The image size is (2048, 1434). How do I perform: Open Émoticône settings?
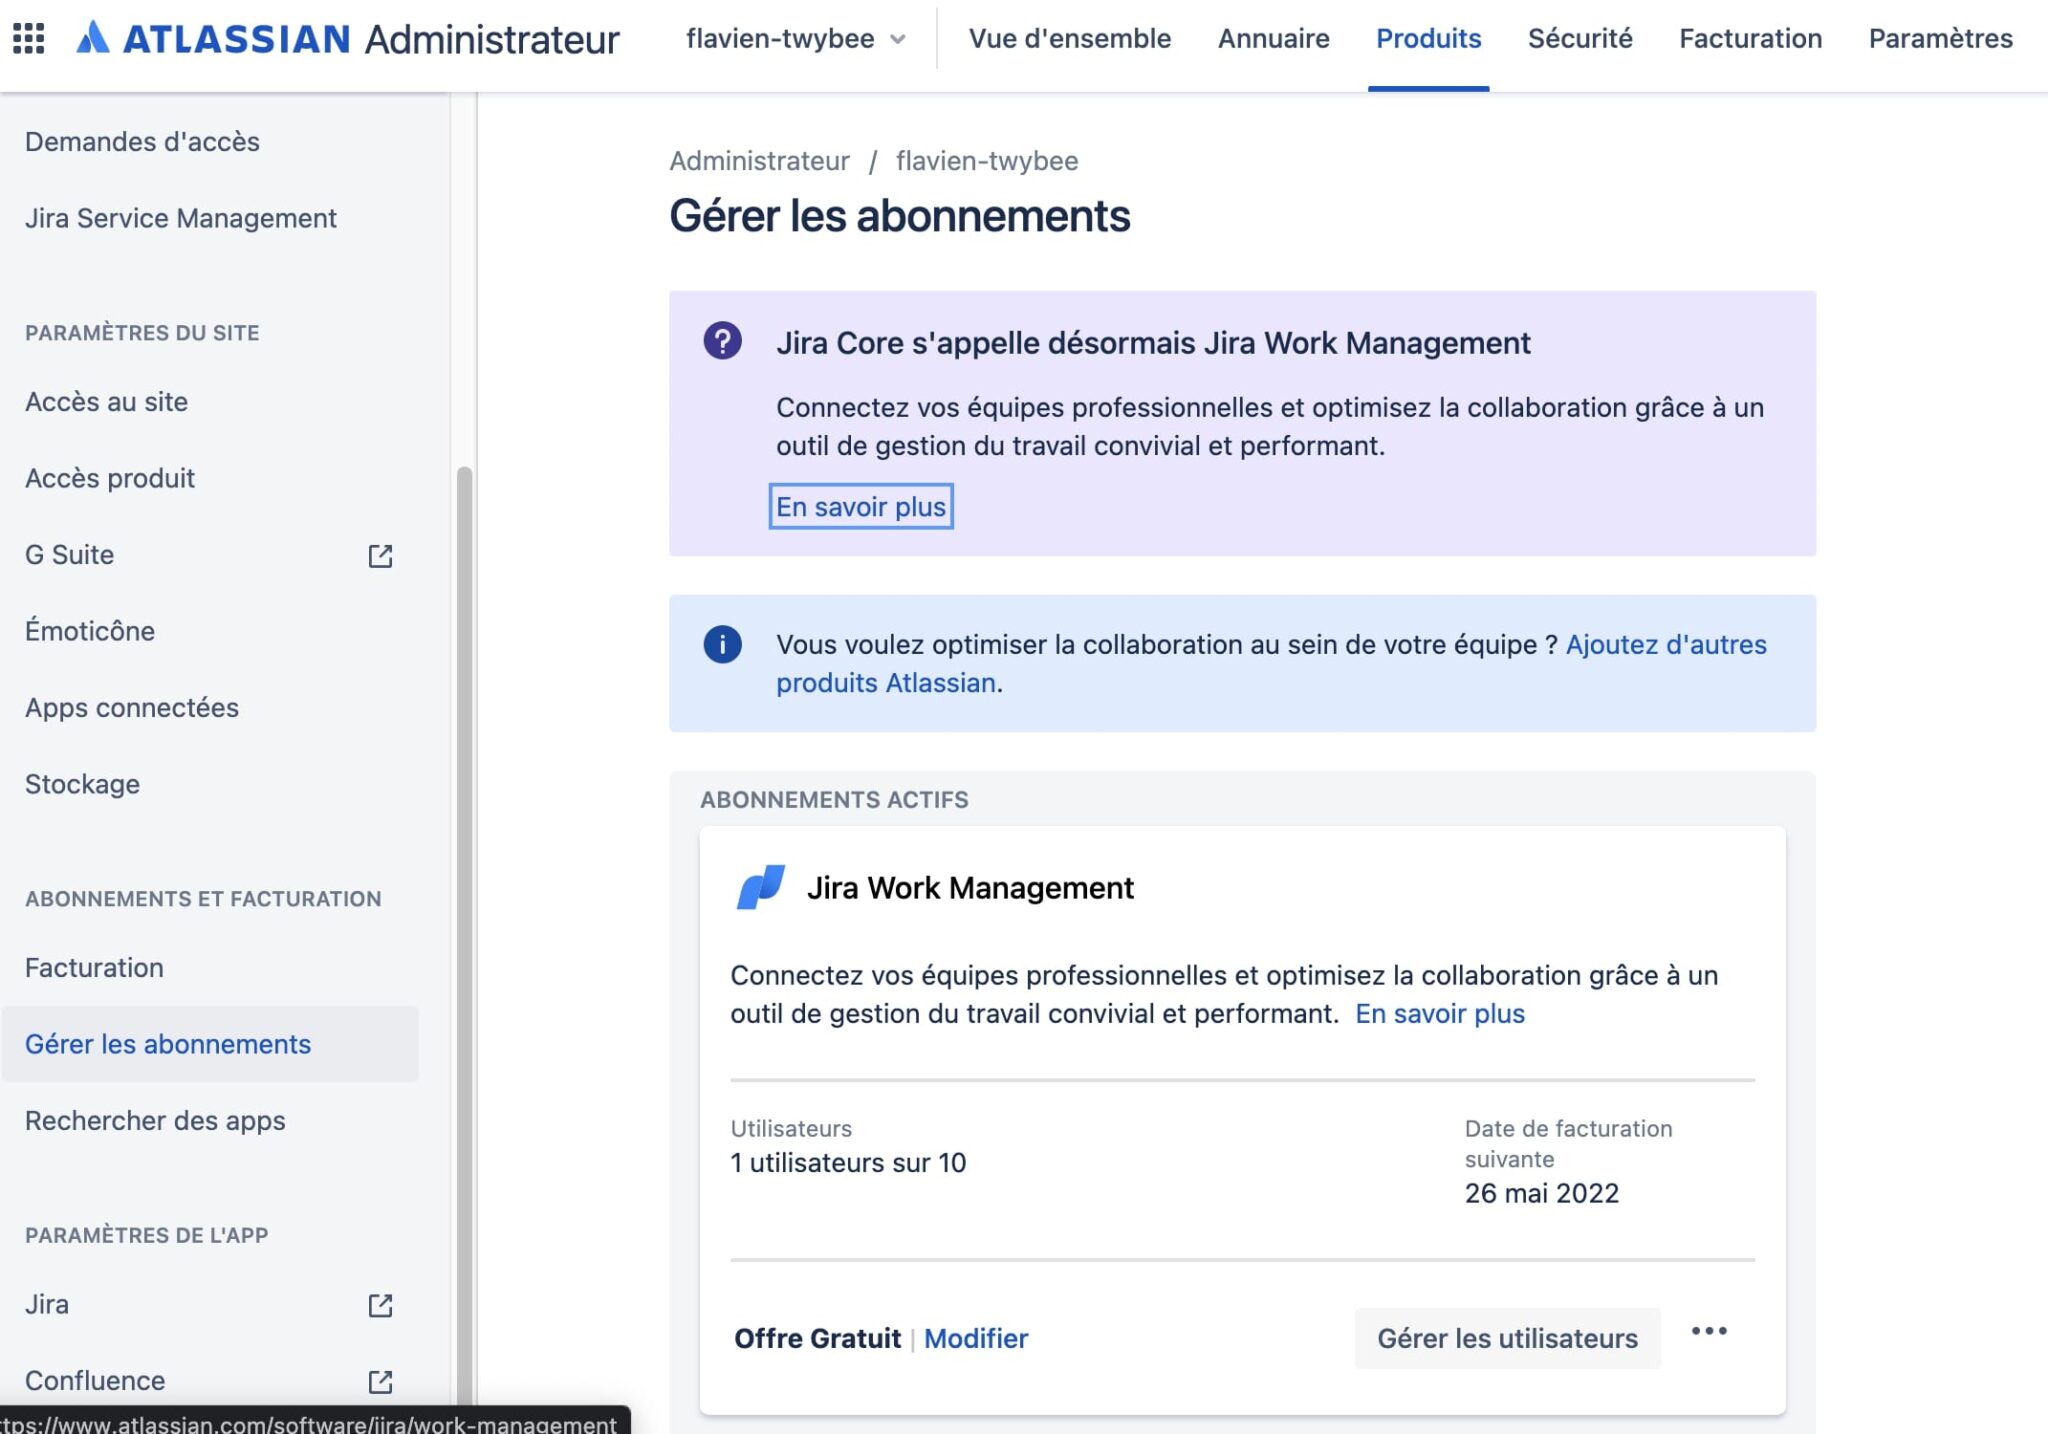pos(210,631)
